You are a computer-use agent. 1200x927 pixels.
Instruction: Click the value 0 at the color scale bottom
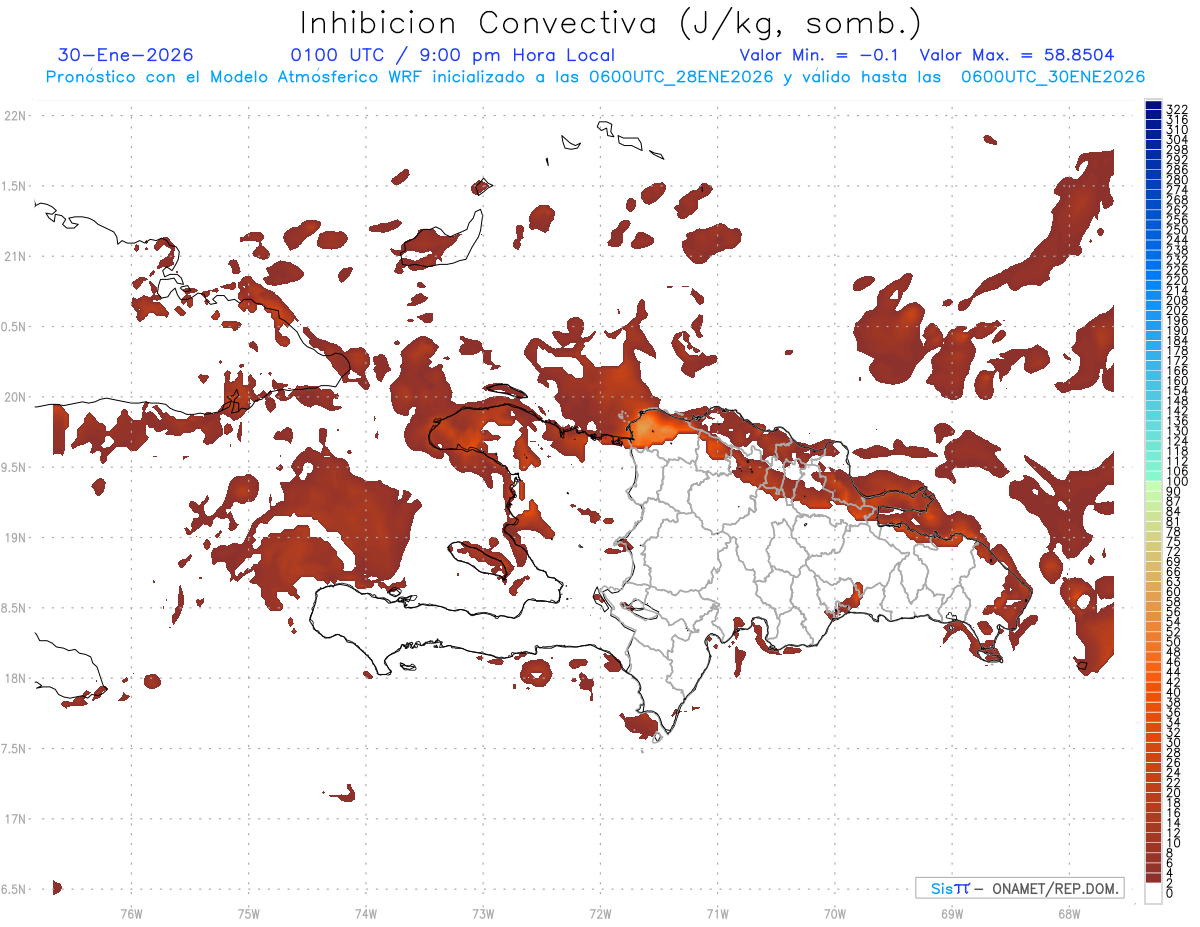pyautogui.click(x=1170, y=892)
